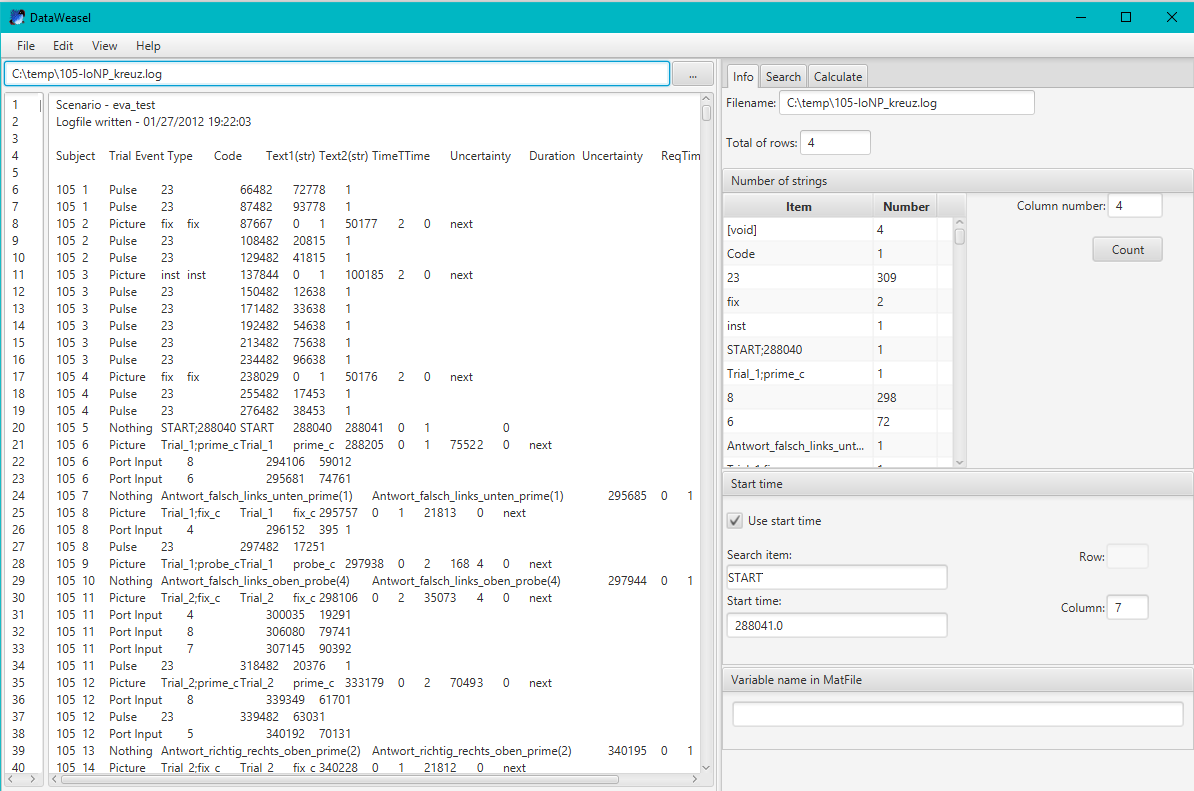The image size is (1194, 791).
Task: Click the Start time section header
Action: 957,483
